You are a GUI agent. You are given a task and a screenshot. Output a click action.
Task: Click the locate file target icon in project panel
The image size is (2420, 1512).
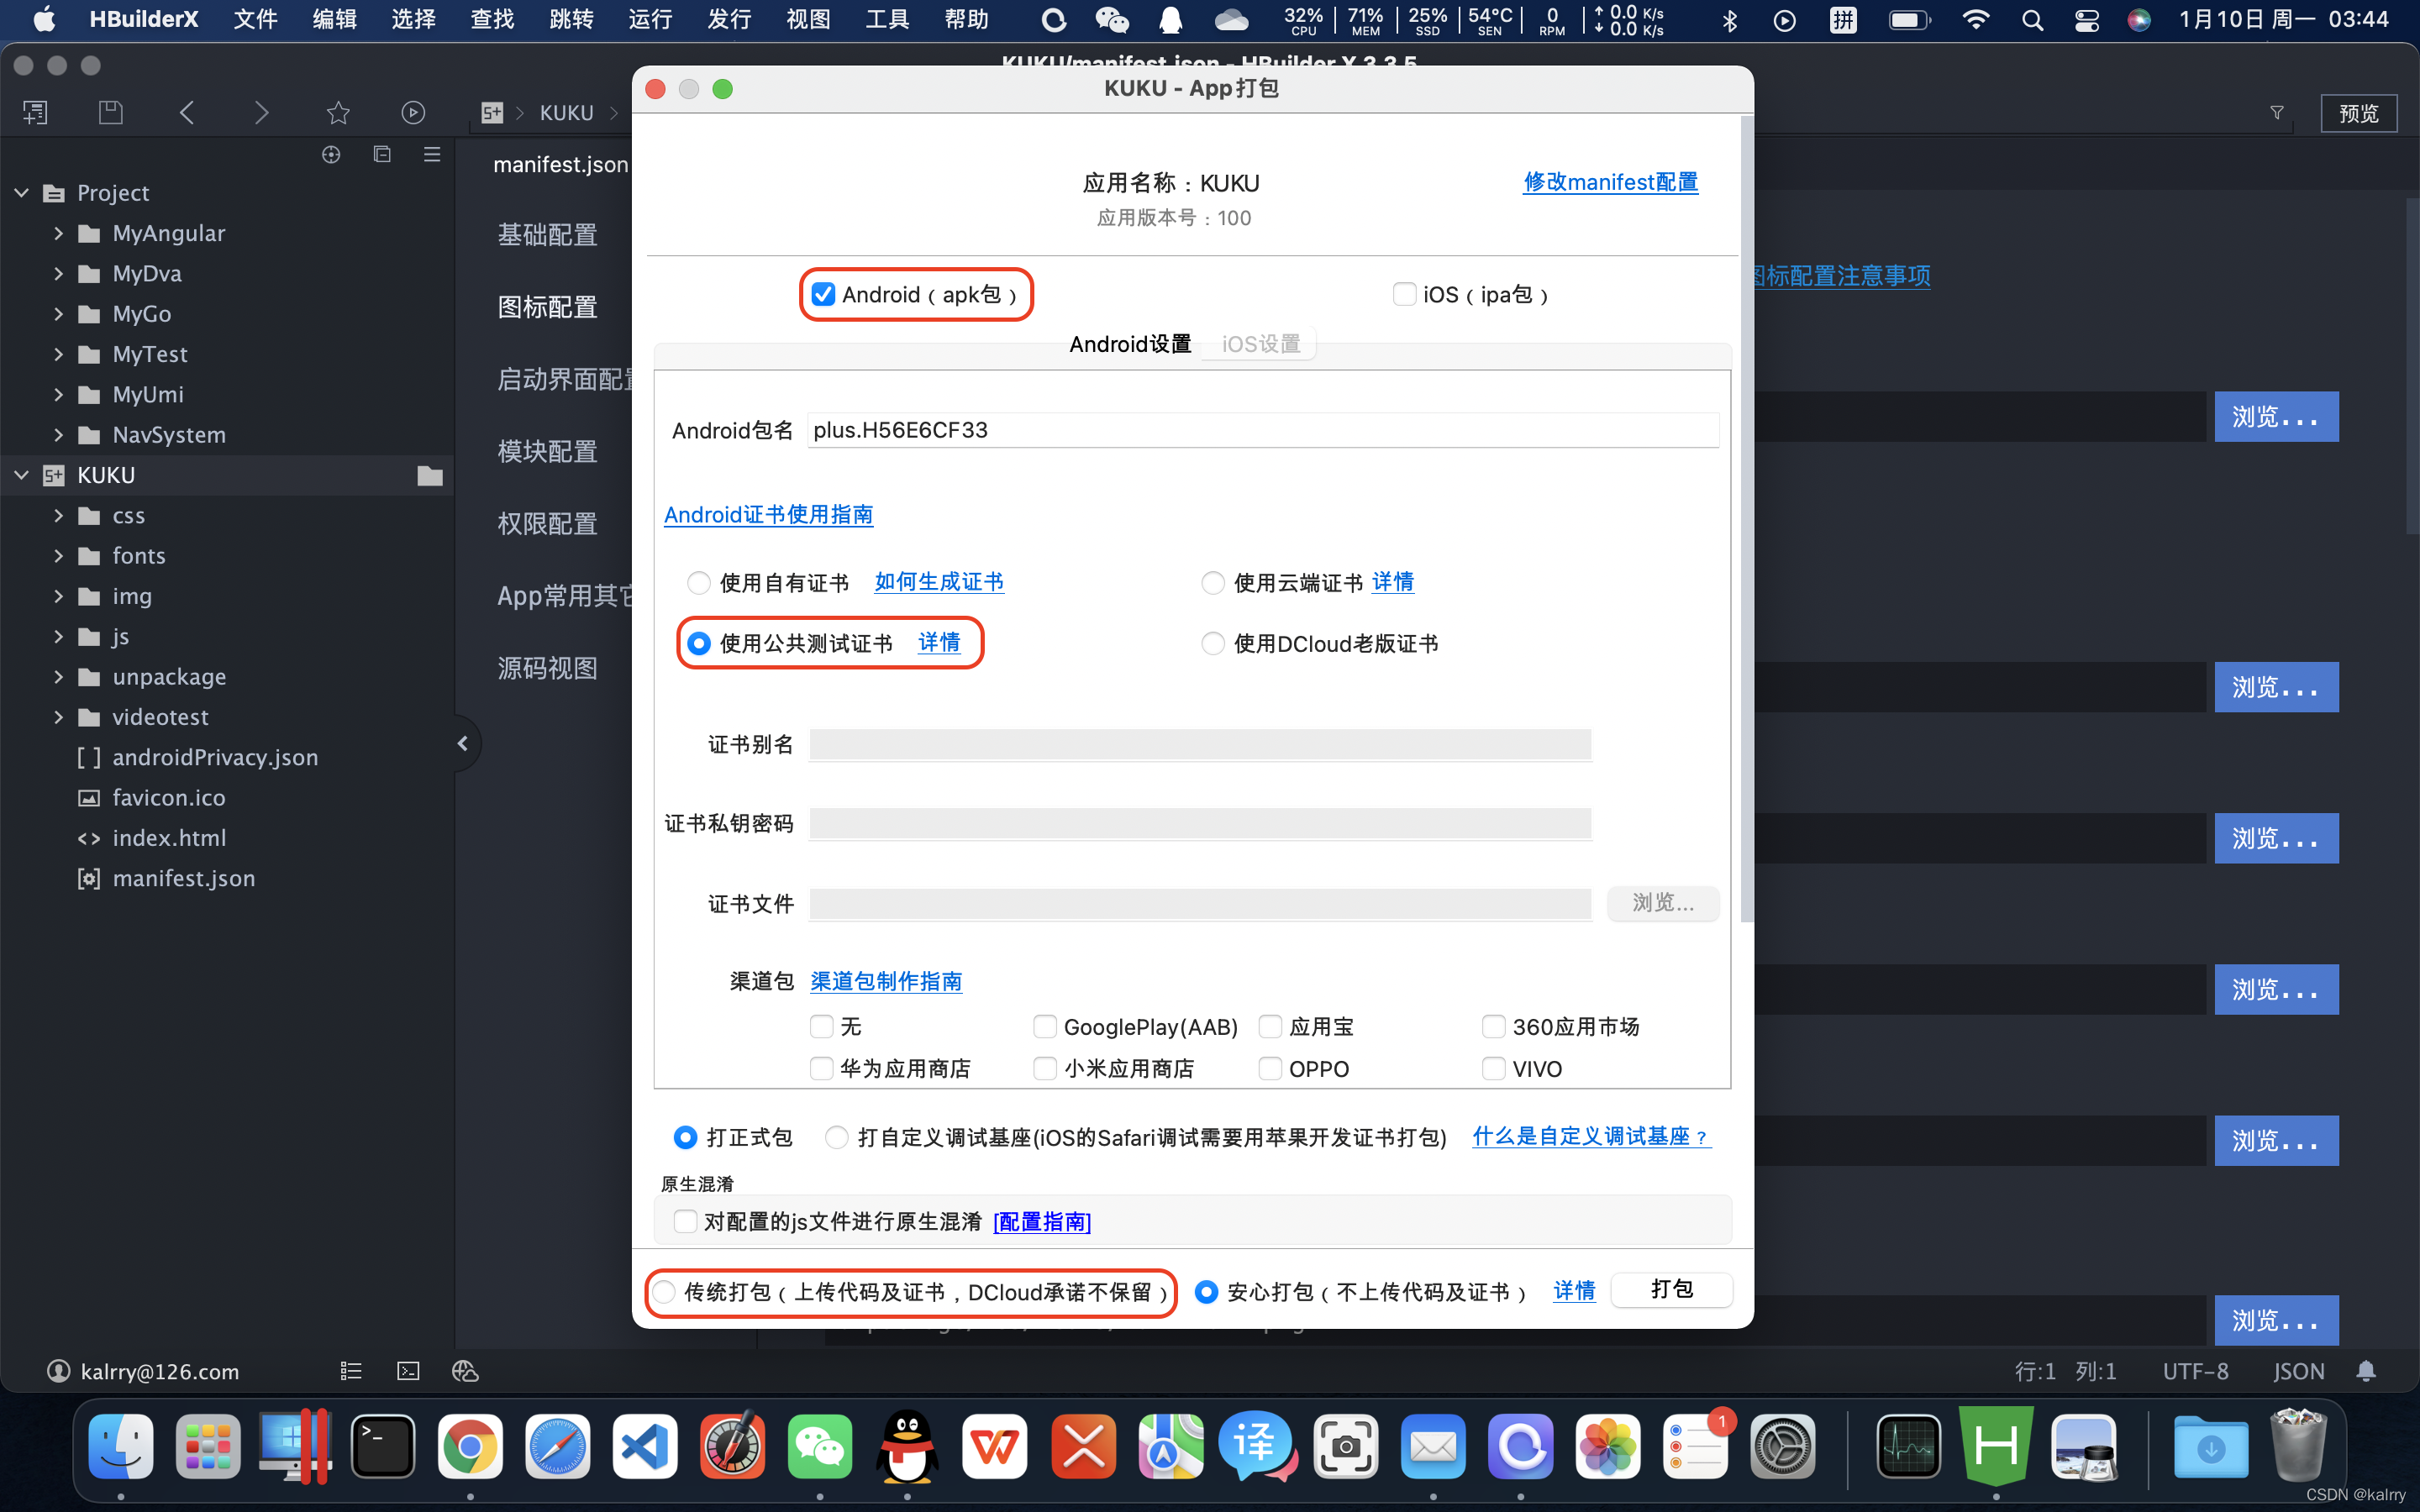[x=331, y=154]
